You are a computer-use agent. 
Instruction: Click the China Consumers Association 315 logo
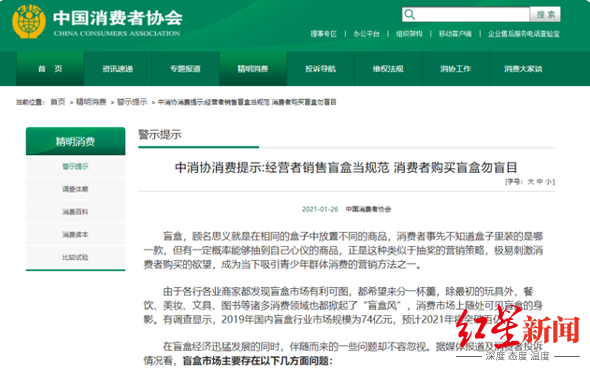point(29,21)
